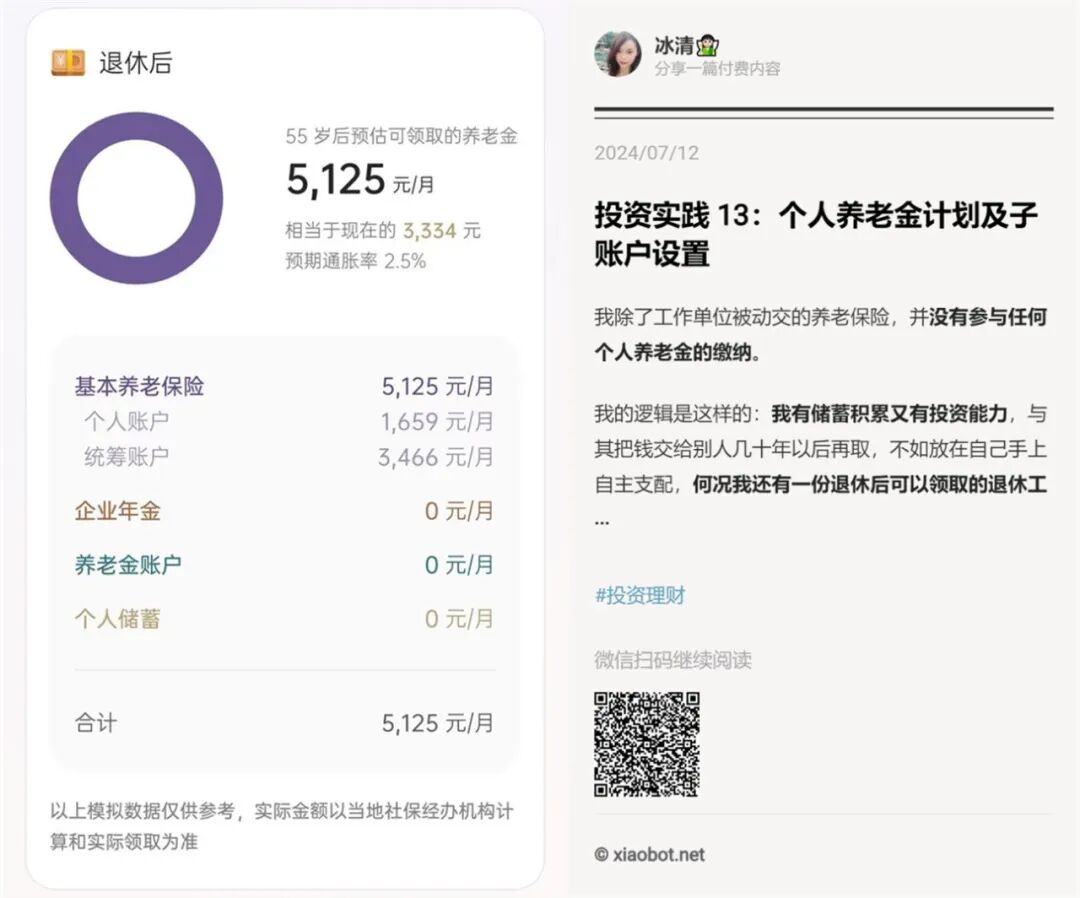Open the 冰清 profile avatar
The image size is (1080, 898).
click(617, 54)
